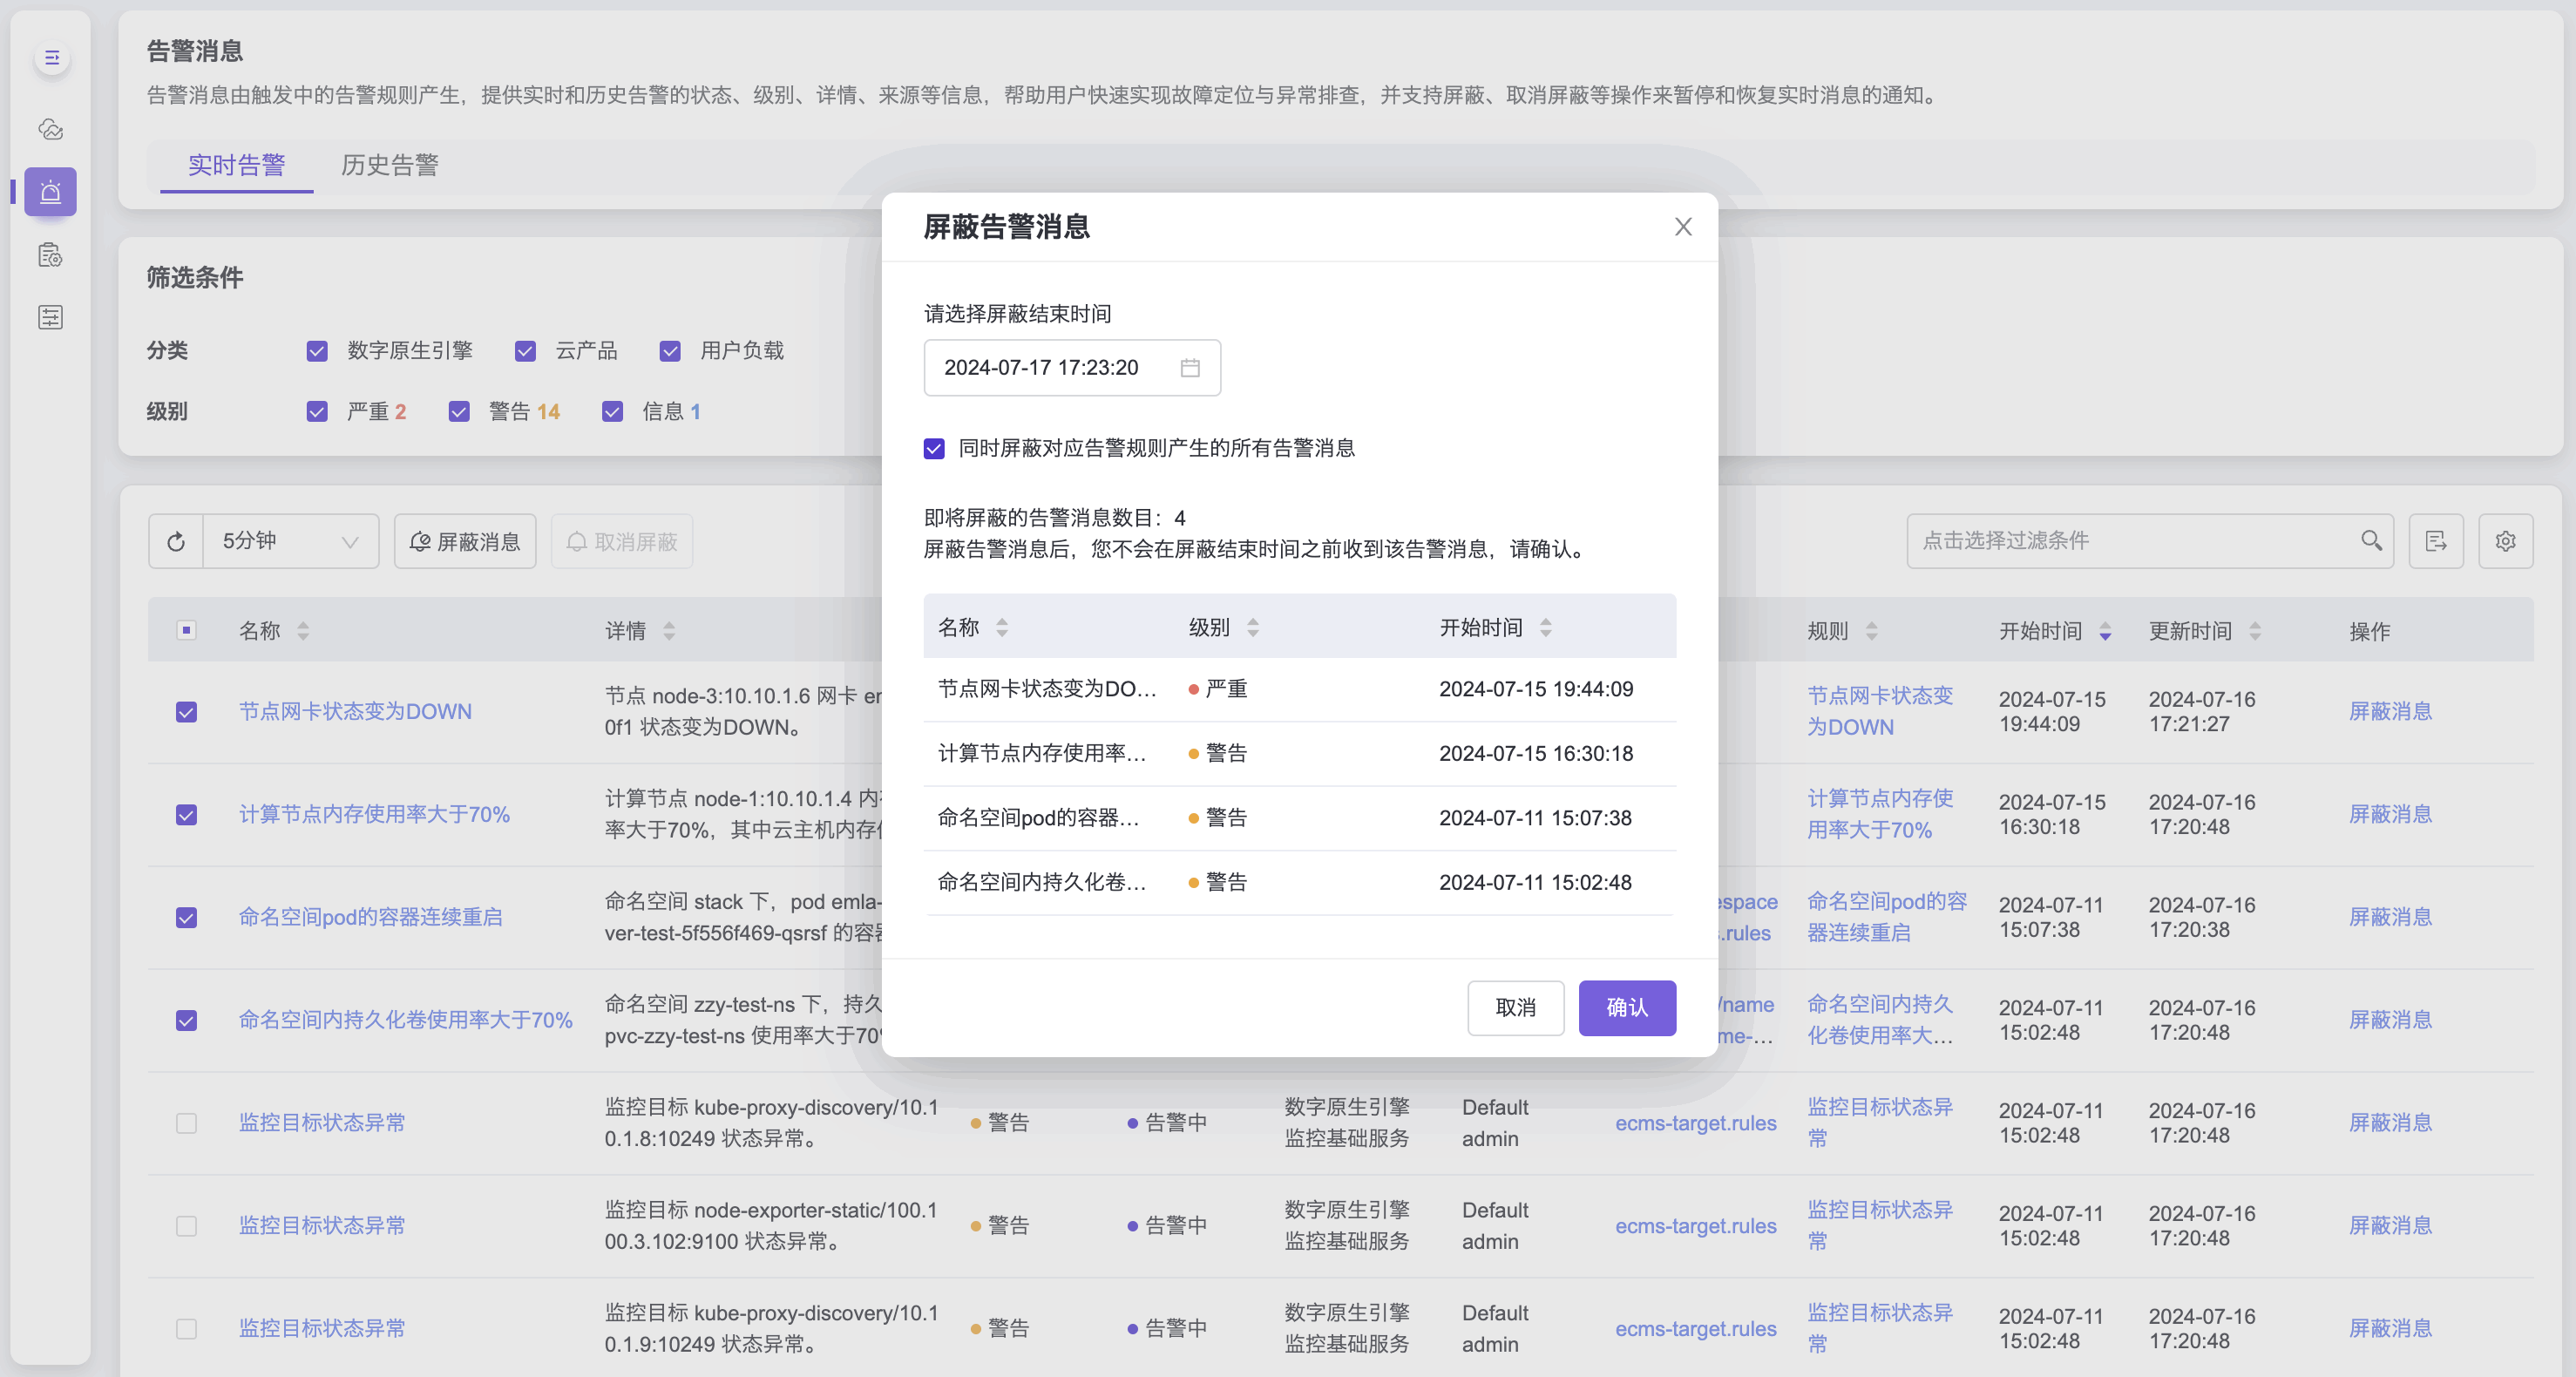Open the cloud monitoring sidebar icon
The width and height of the screenshot is (2576, 1377).
tap(50, 129)
